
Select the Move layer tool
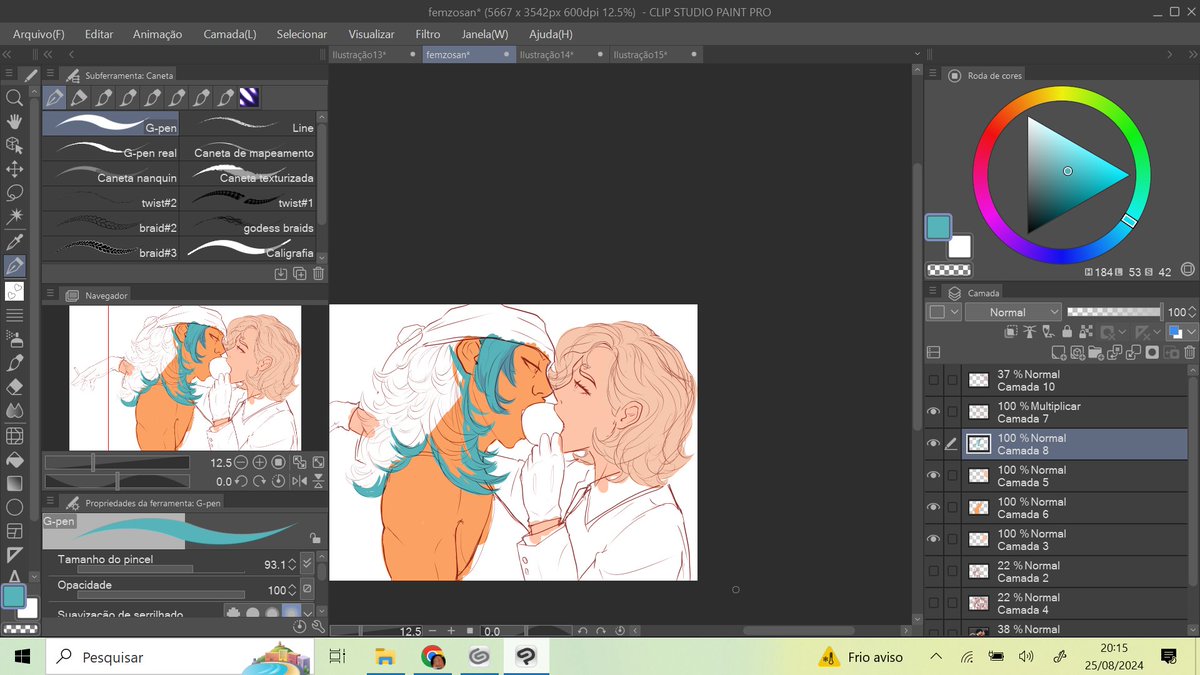14,169
